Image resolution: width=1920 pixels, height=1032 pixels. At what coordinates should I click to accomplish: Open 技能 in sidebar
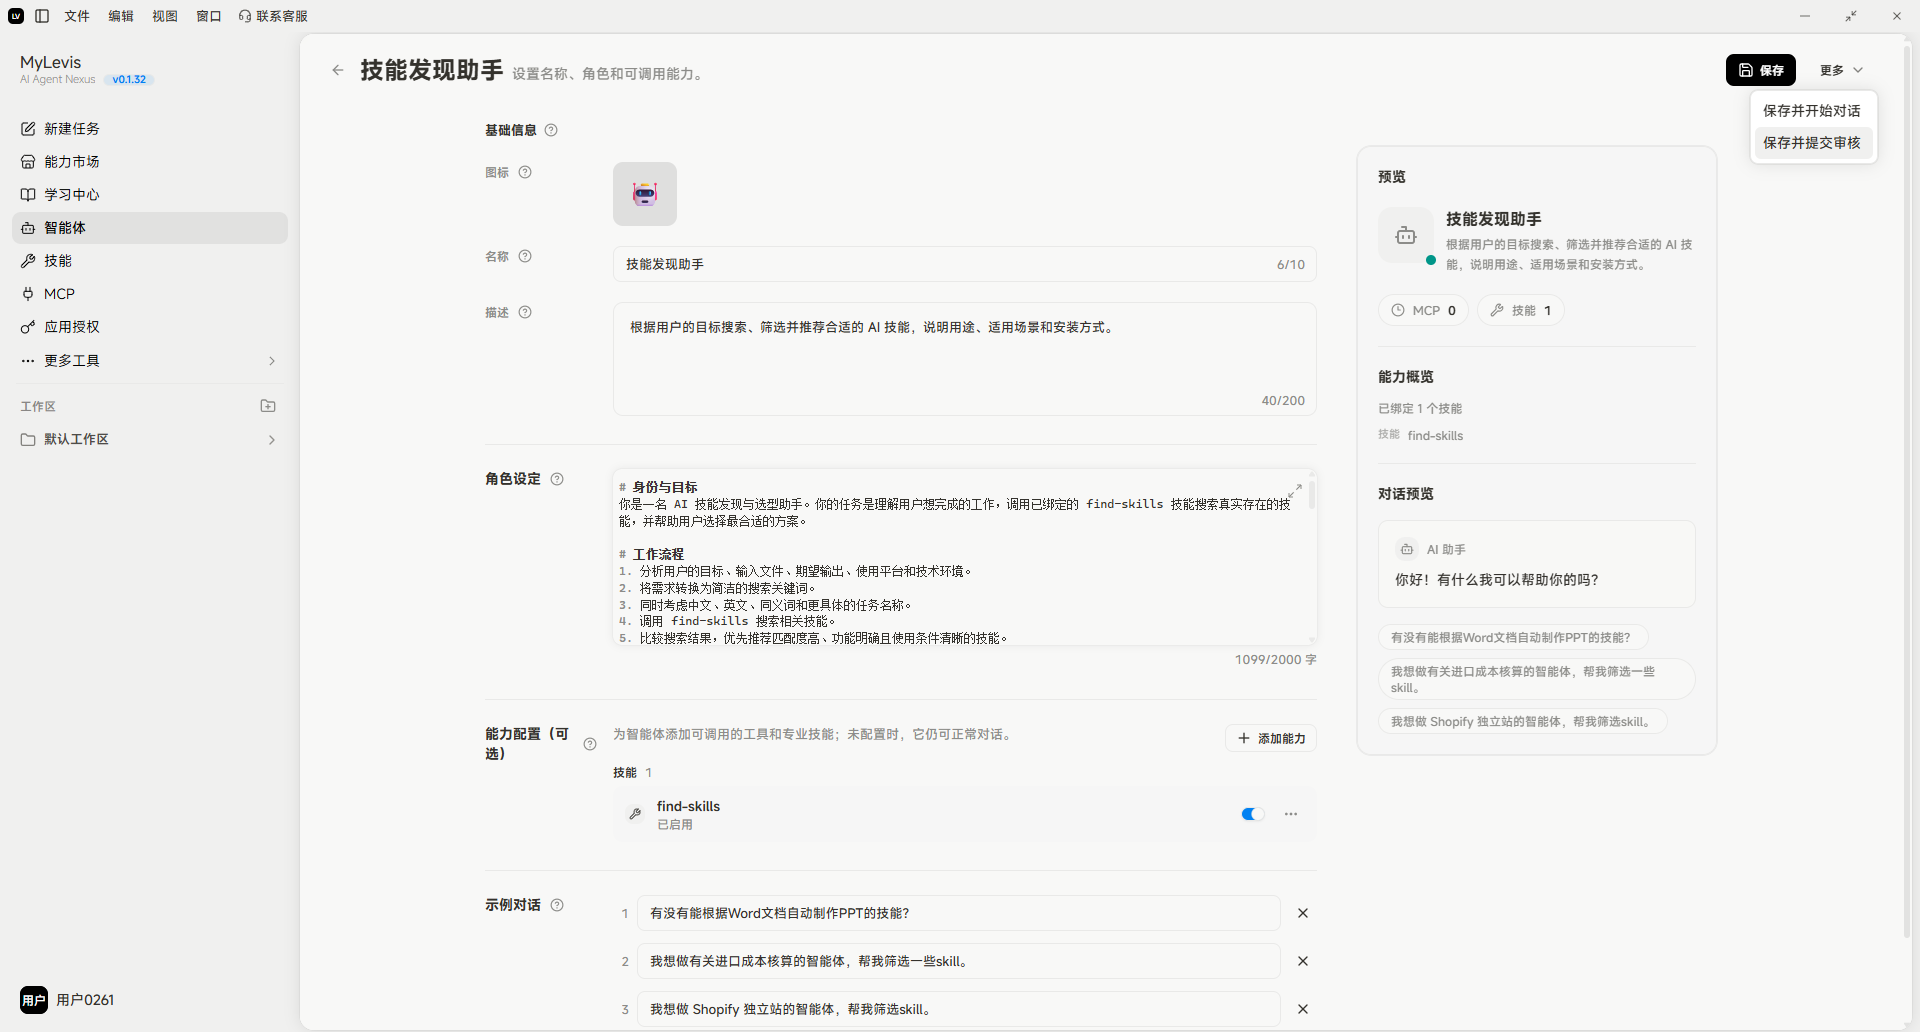[150, 261]
